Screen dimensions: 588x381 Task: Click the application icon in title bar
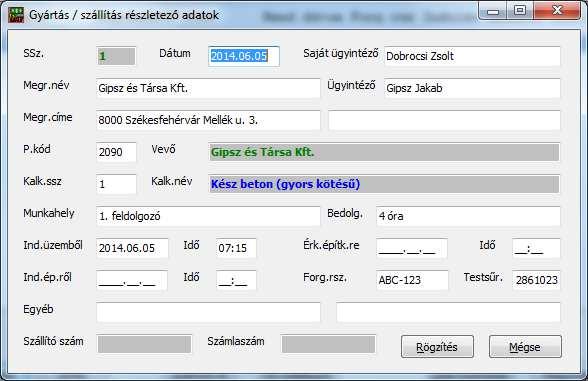click(x=16, y=15)
